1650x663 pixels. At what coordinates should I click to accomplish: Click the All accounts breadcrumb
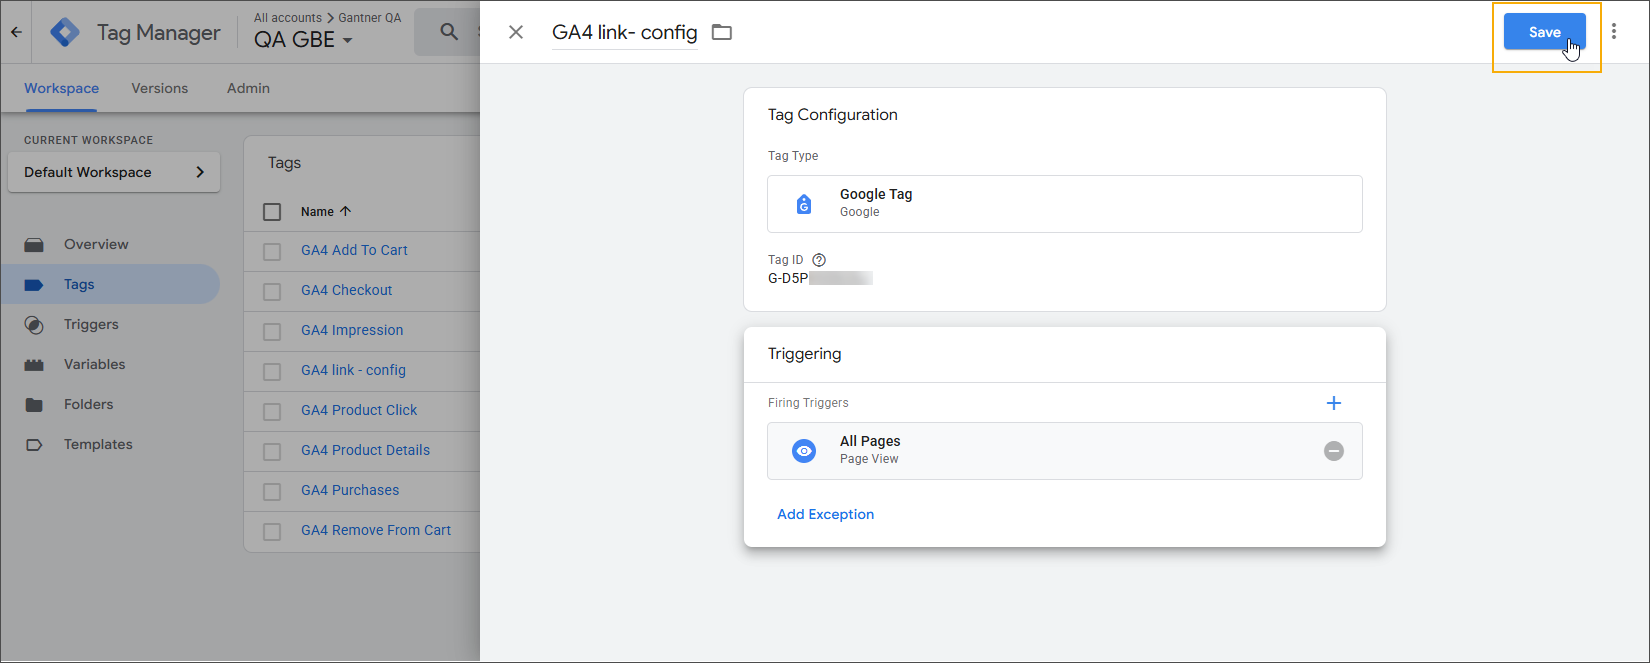(x=288, y=17)
